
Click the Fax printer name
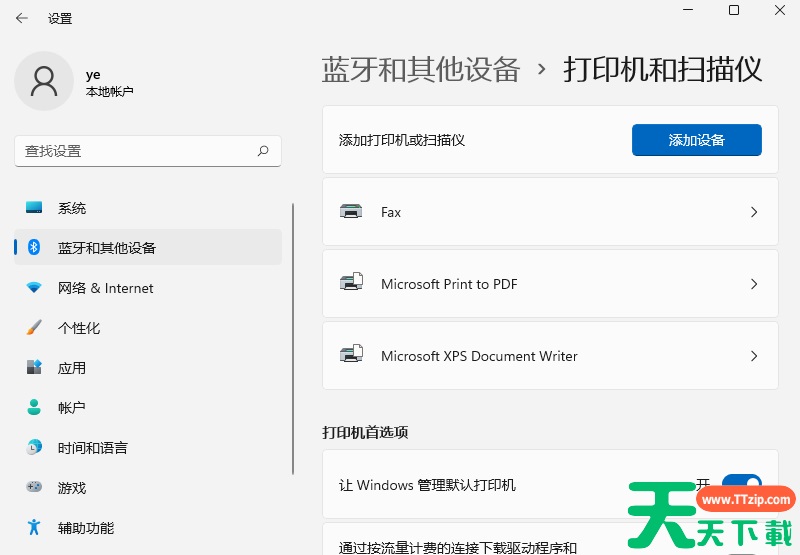click(x=391, y=212)
